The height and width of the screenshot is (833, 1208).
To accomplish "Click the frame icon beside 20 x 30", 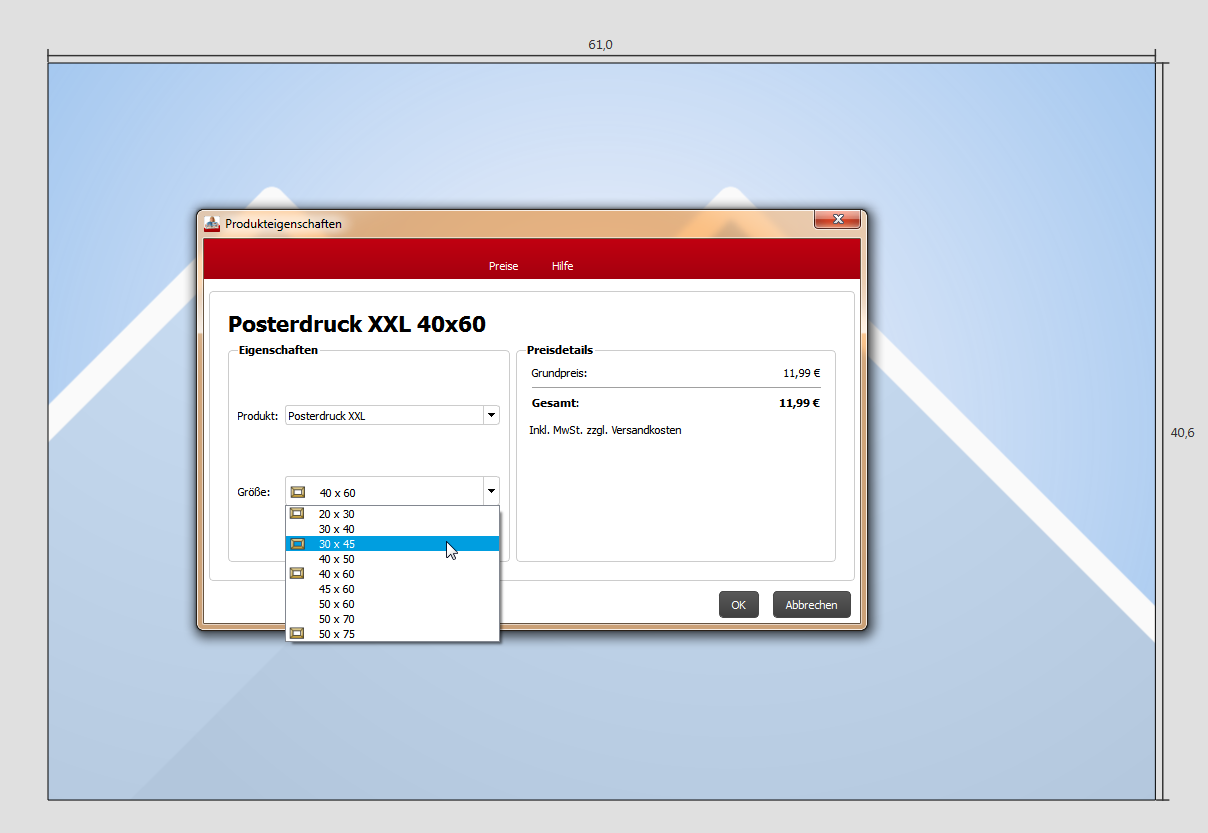I will (x=297, y=513).
